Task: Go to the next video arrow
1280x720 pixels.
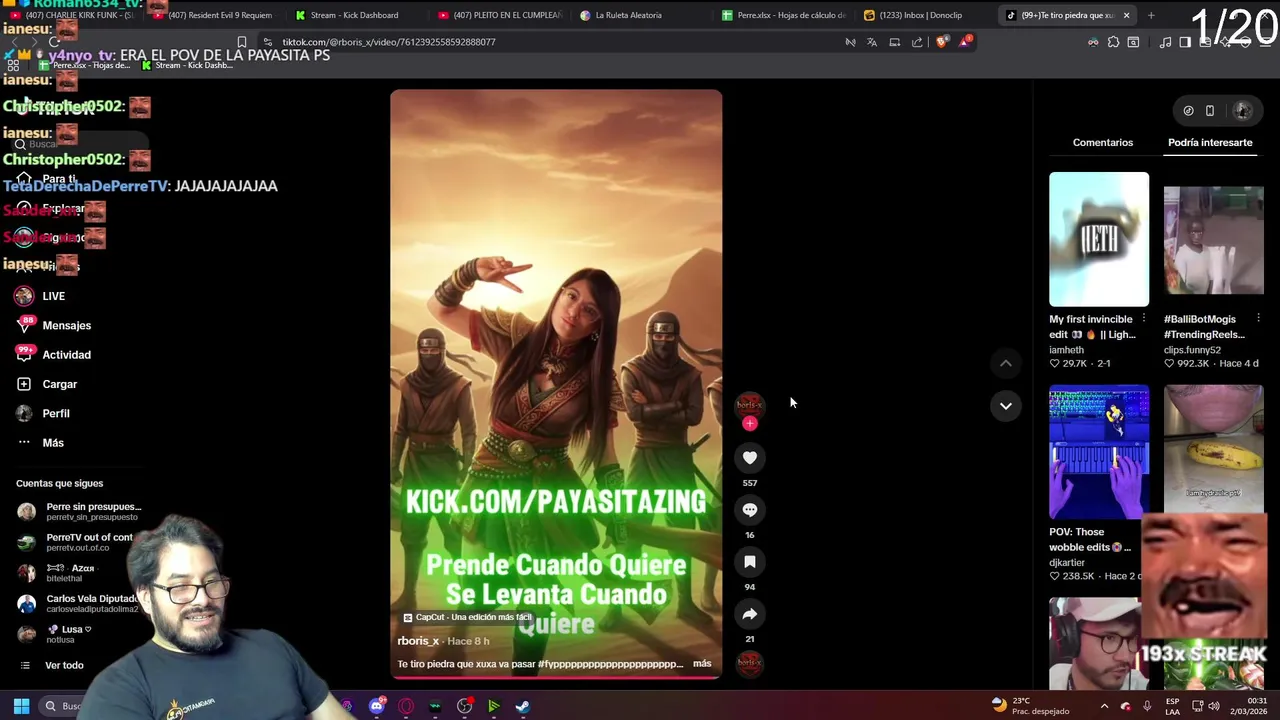Action: point(1006,405)
